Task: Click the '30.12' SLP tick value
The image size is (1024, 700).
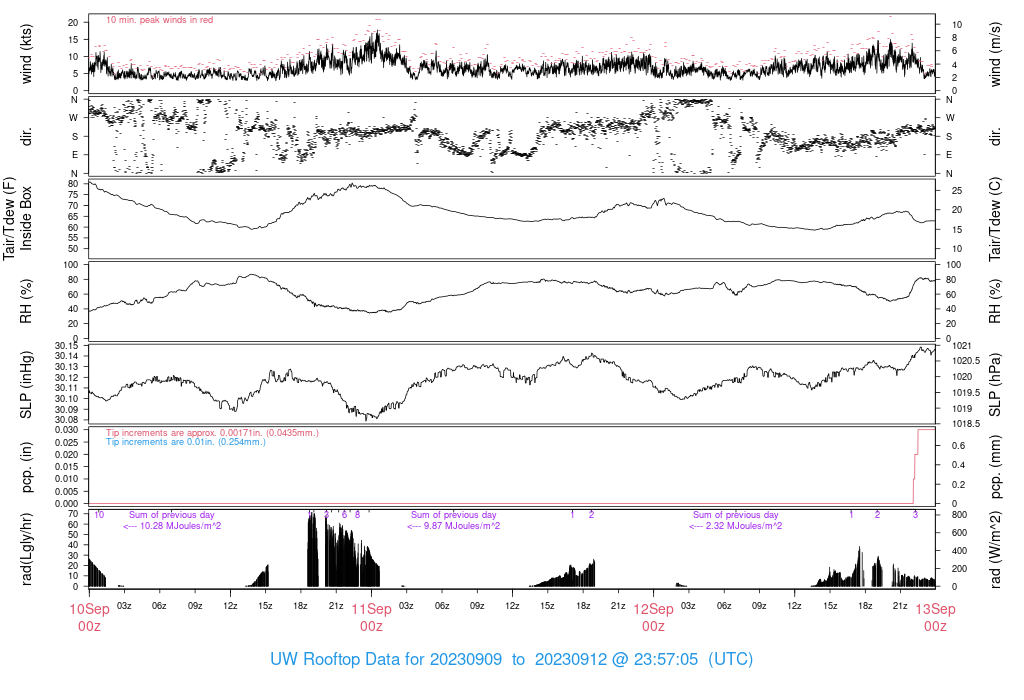Action: click(x=67, y=377)
